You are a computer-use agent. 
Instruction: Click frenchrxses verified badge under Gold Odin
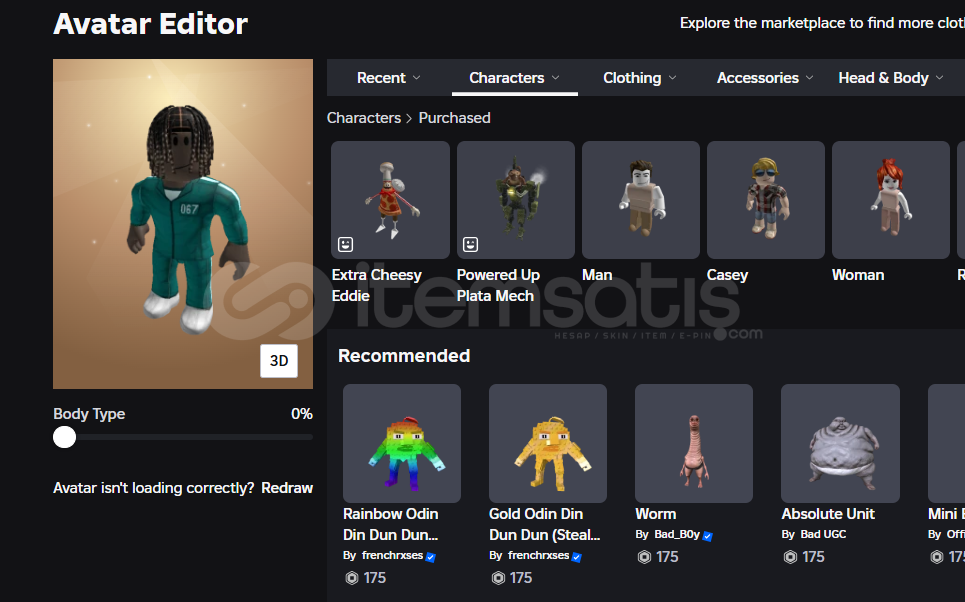577,557
